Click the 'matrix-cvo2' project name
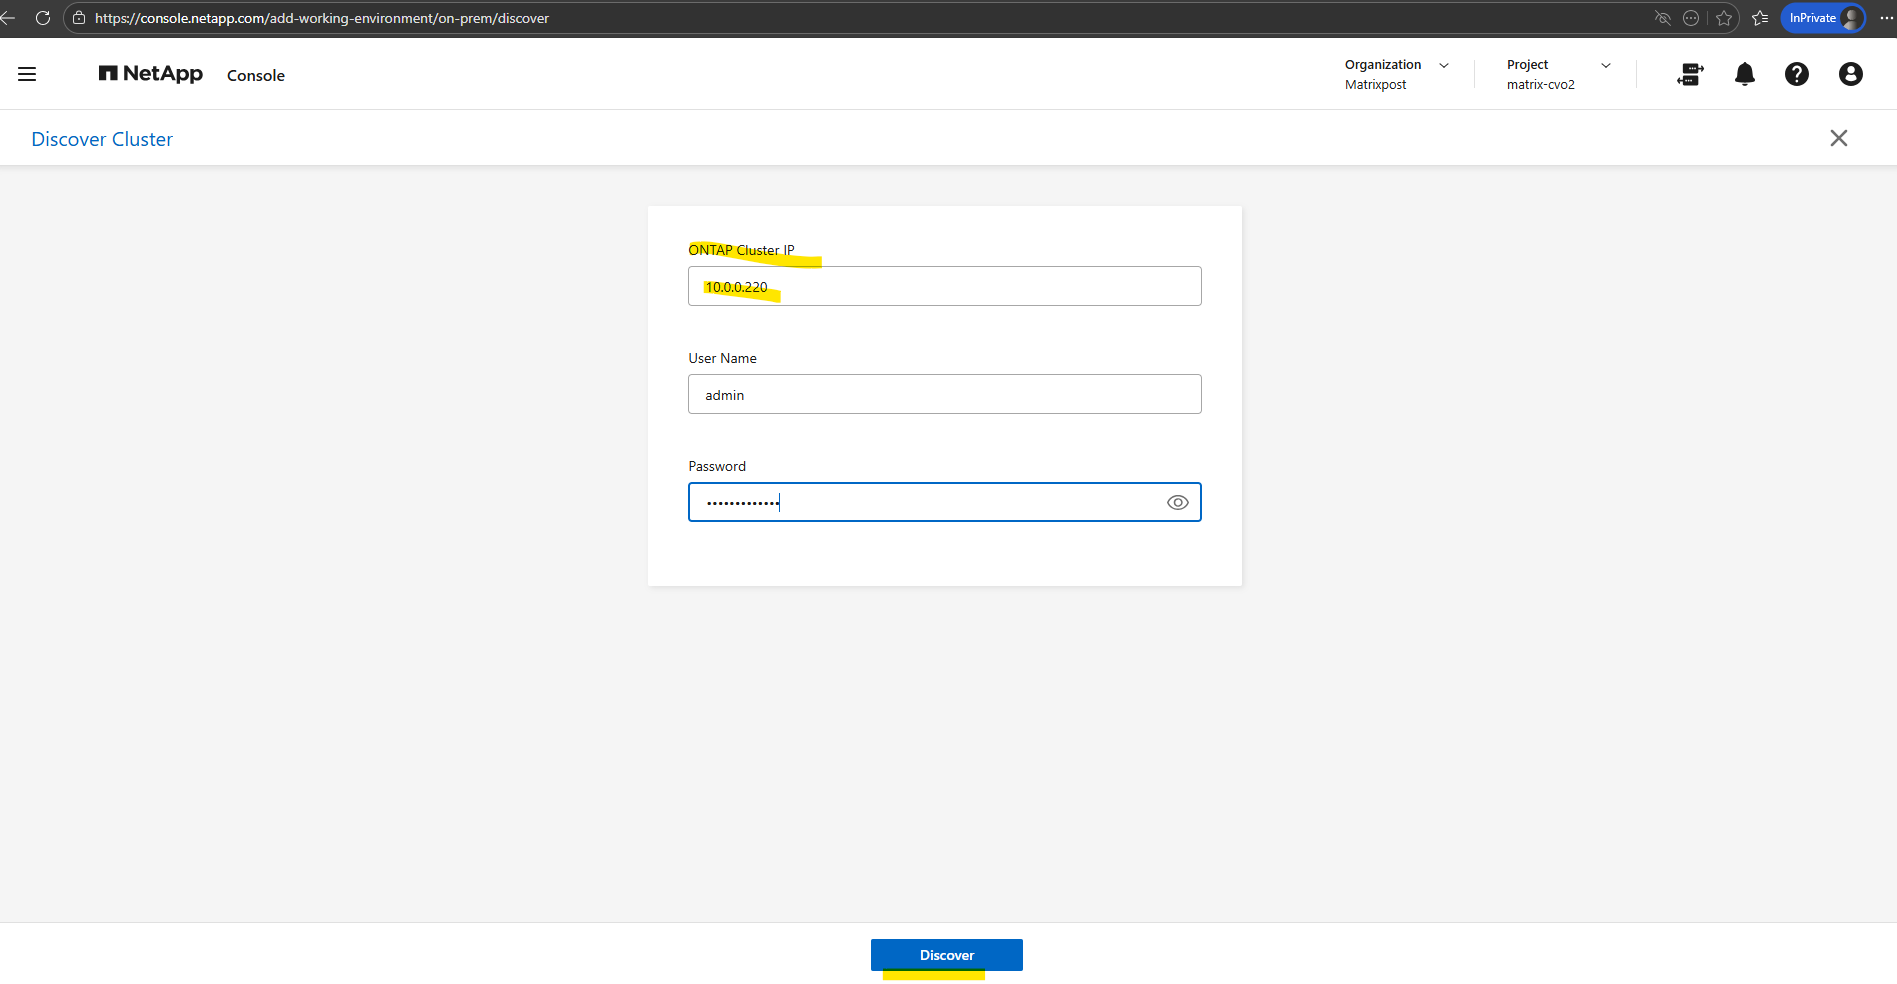The image size is (1897, 984). tap(1541, 85)
